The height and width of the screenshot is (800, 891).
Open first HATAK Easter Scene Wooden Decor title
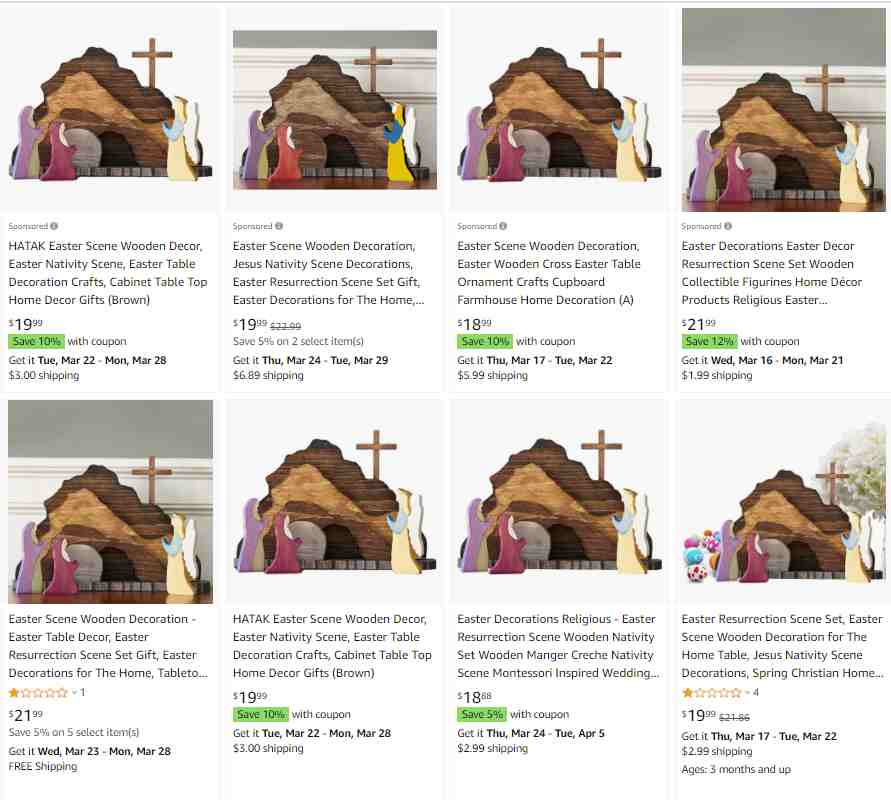click(108, 273)
